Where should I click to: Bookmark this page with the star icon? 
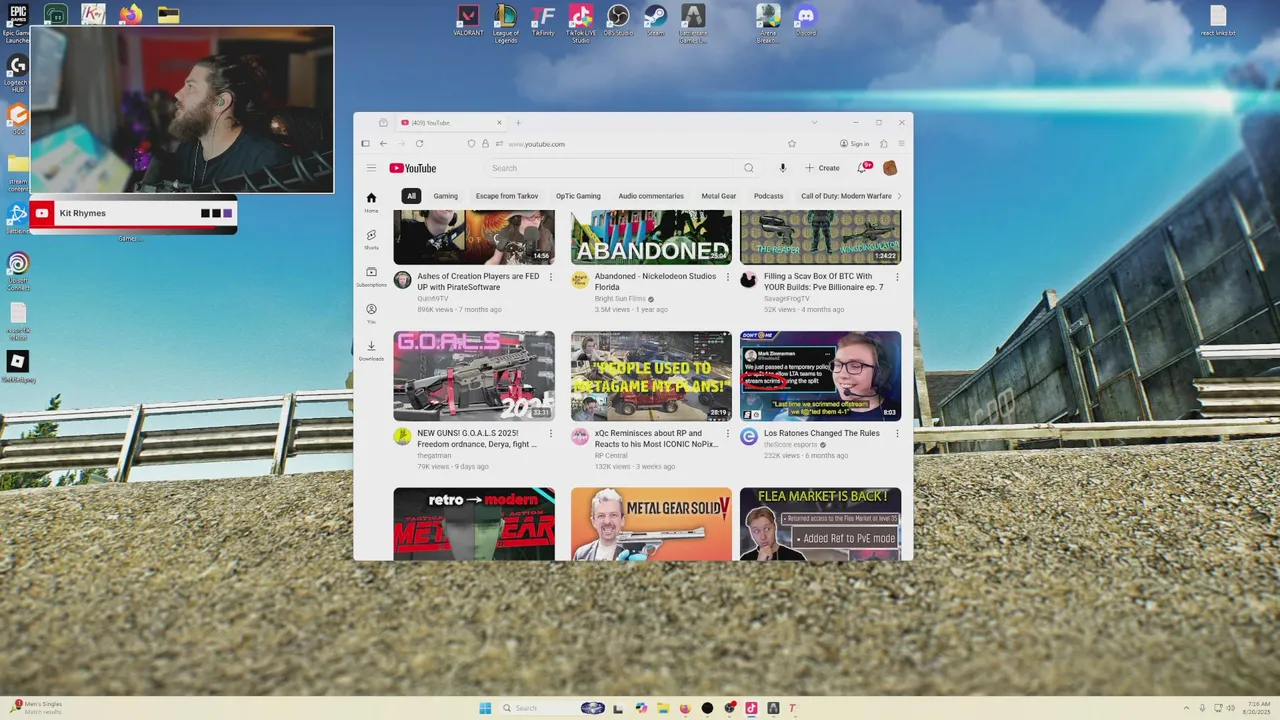coord(792,144)
